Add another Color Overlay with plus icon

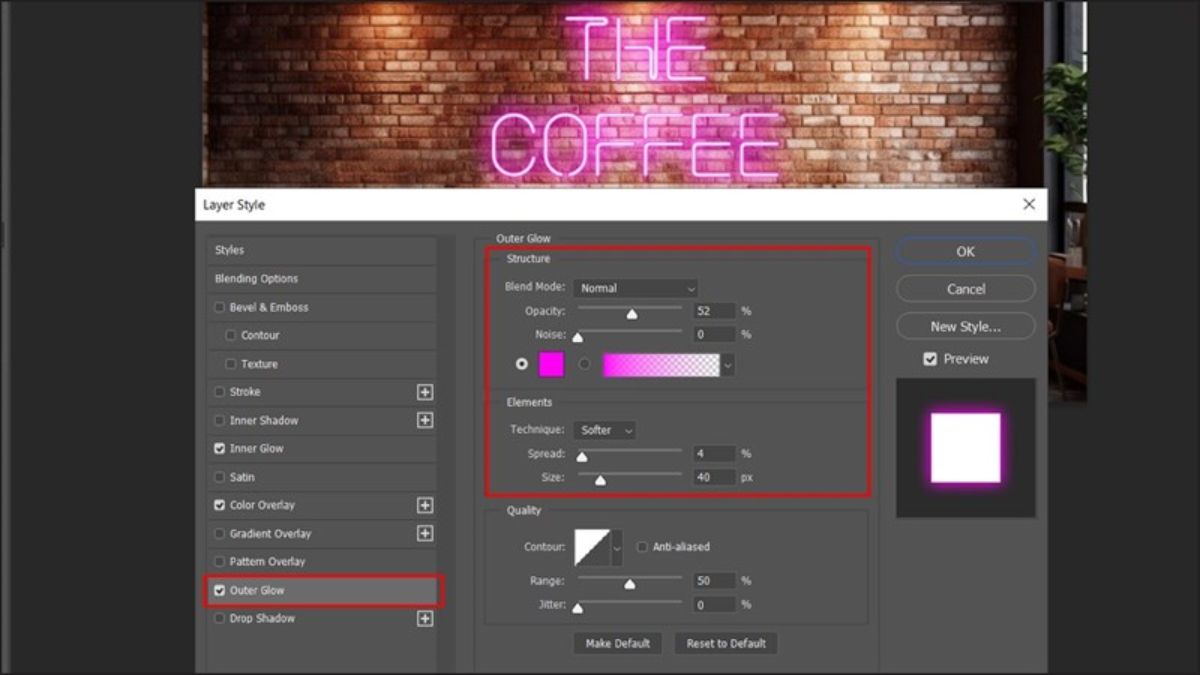point(425,505)
